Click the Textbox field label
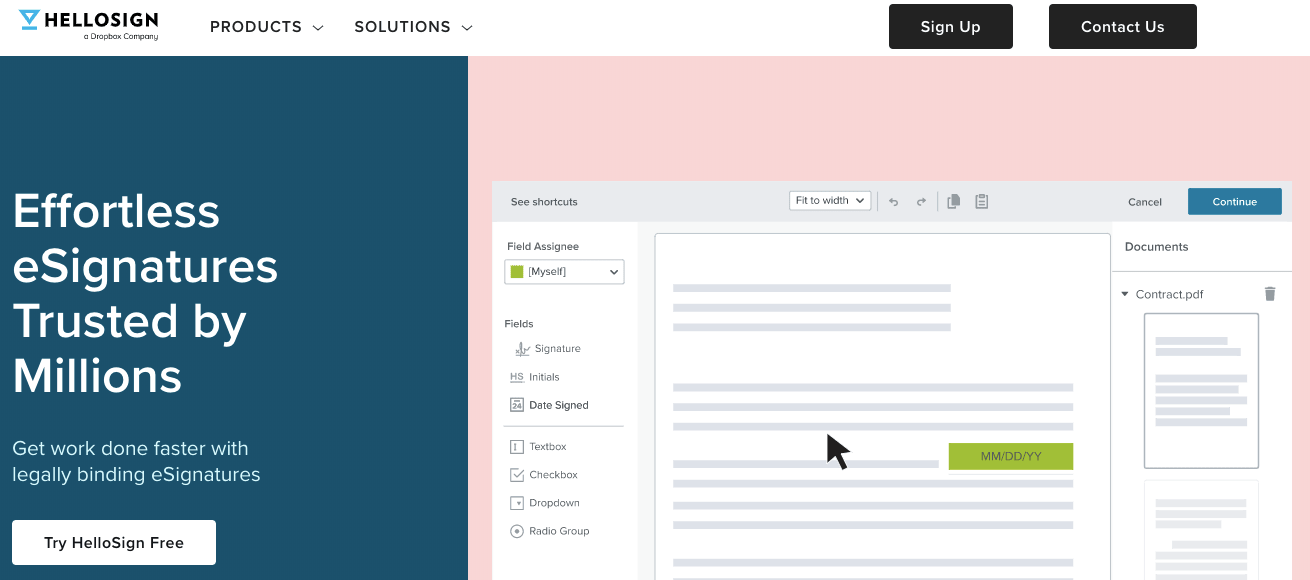The height and width of the screenshot is (580, 1310). (548, 447)
